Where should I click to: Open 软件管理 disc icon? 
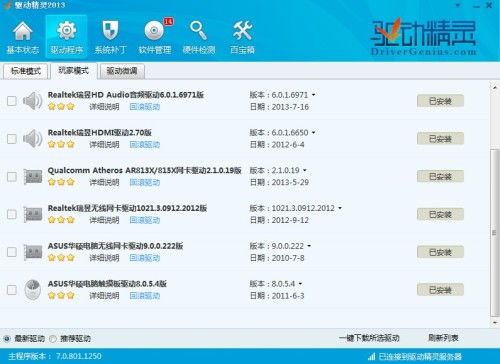pos(154,31)
